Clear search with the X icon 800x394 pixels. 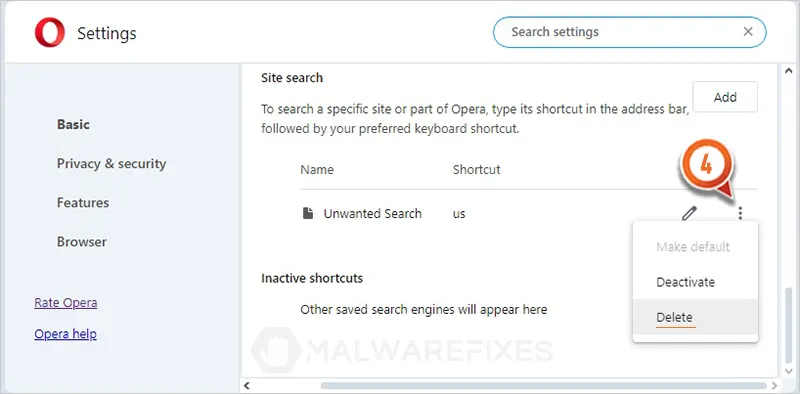point(748,32)
